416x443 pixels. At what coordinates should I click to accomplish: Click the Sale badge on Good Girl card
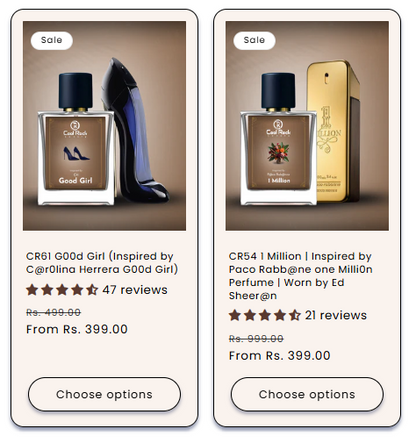tap(52, 40)
